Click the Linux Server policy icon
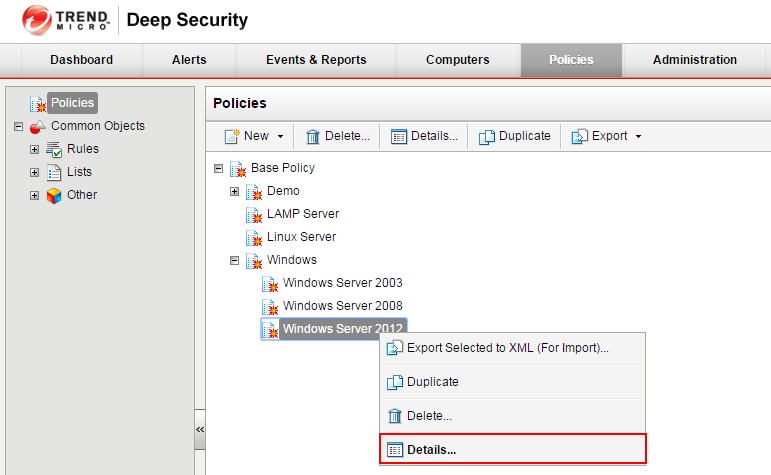This screenshot has height=475, width=771. pos(254,238)
